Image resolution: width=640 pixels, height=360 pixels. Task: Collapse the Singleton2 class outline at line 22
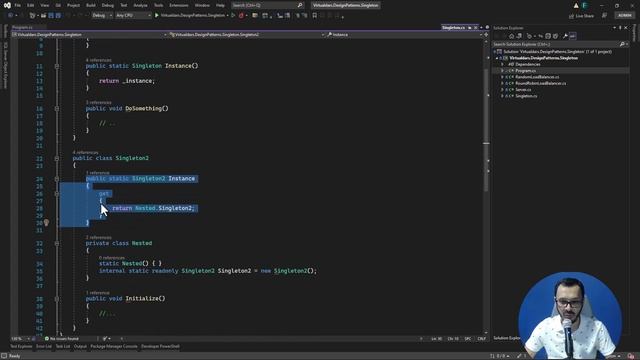click(57, 158)
